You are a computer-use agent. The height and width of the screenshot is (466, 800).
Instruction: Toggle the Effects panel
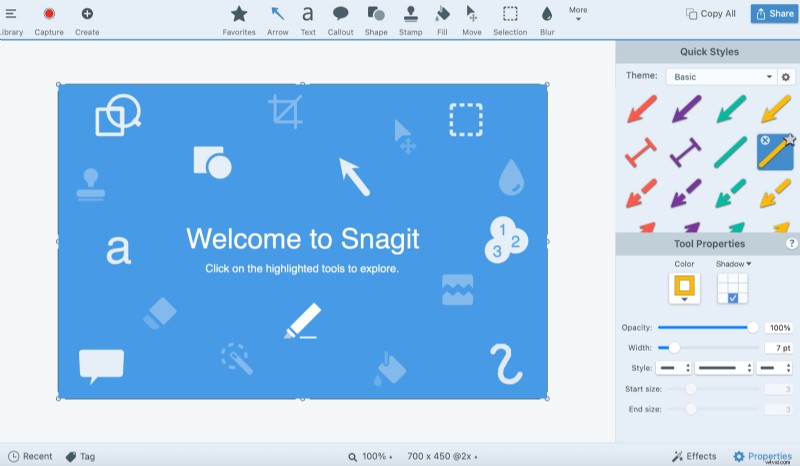[x=693, y=456]
